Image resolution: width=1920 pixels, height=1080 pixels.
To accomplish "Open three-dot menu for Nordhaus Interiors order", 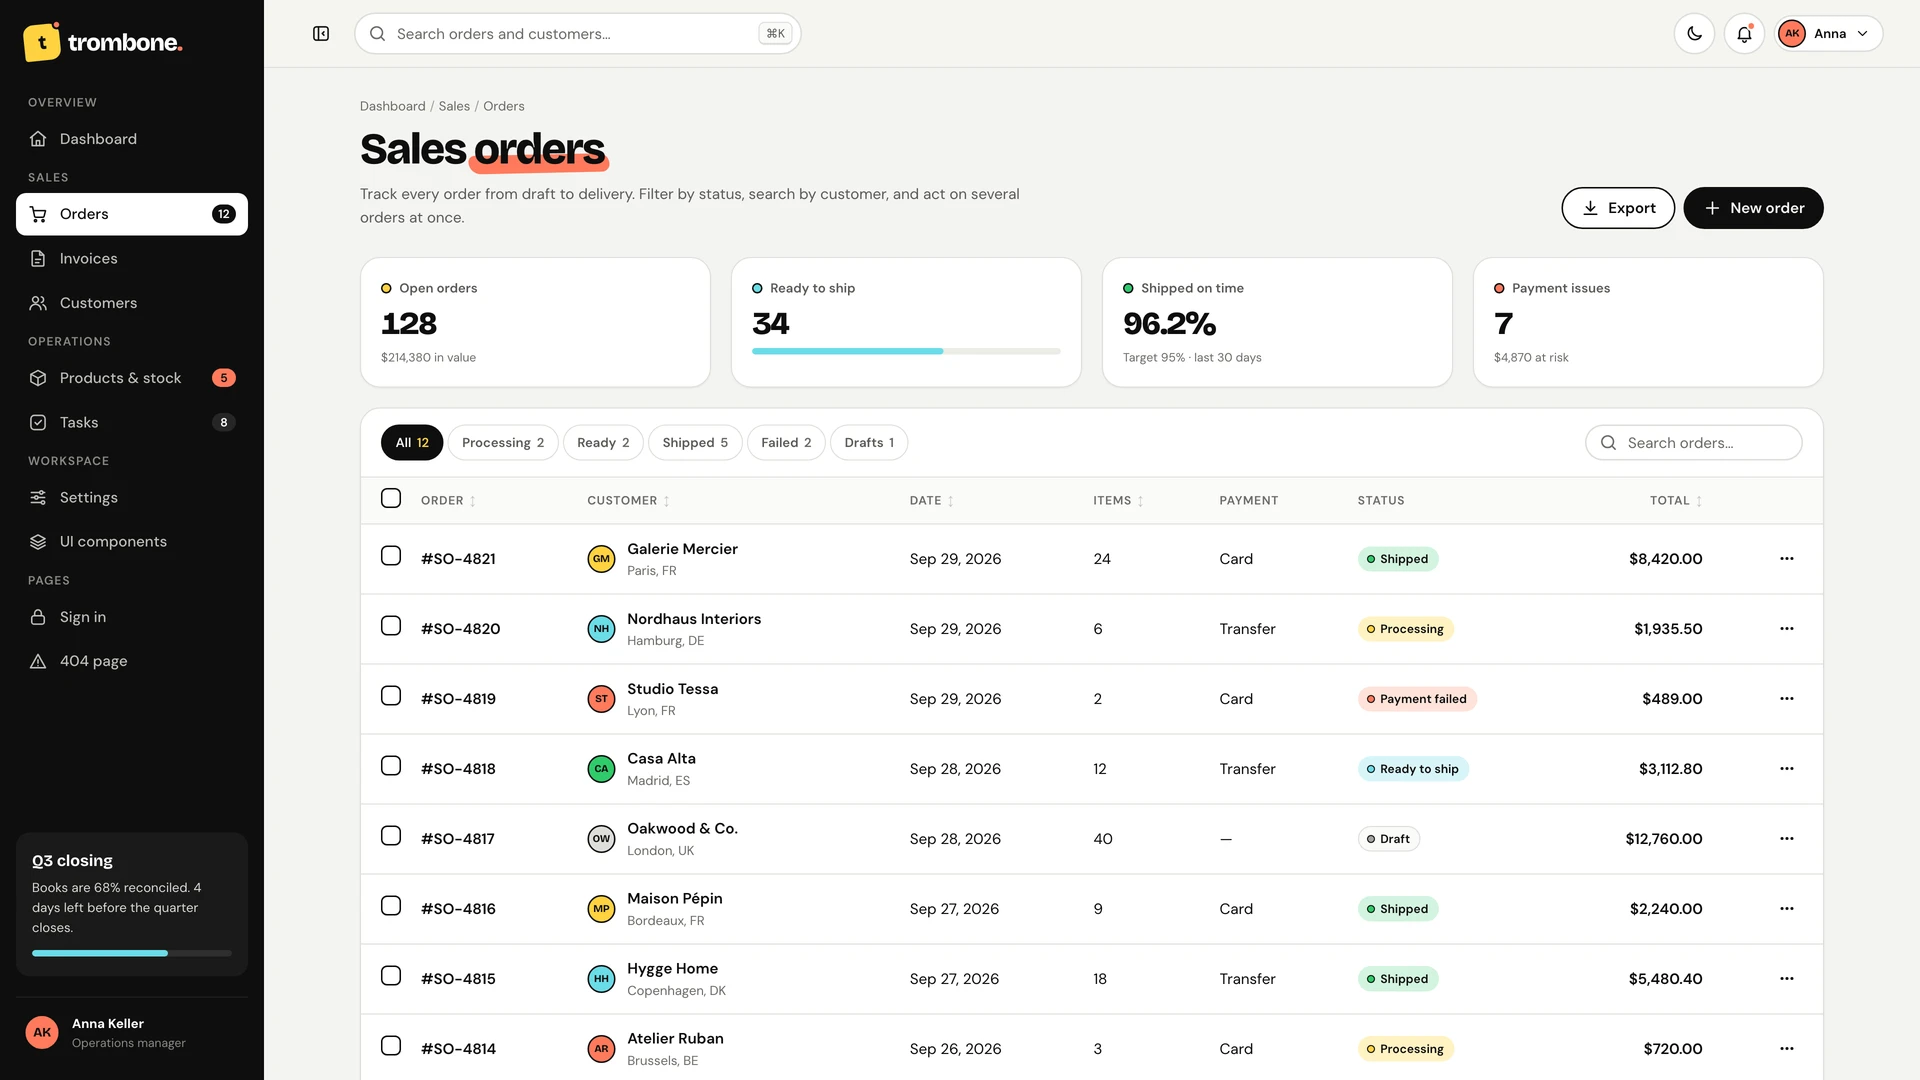I will pyautogui.click(x=1787, y=629).
